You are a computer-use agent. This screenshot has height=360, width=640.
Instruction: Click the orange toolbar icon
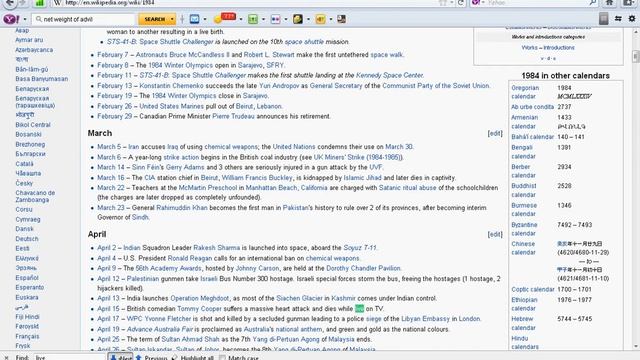(x=320, y=19)
